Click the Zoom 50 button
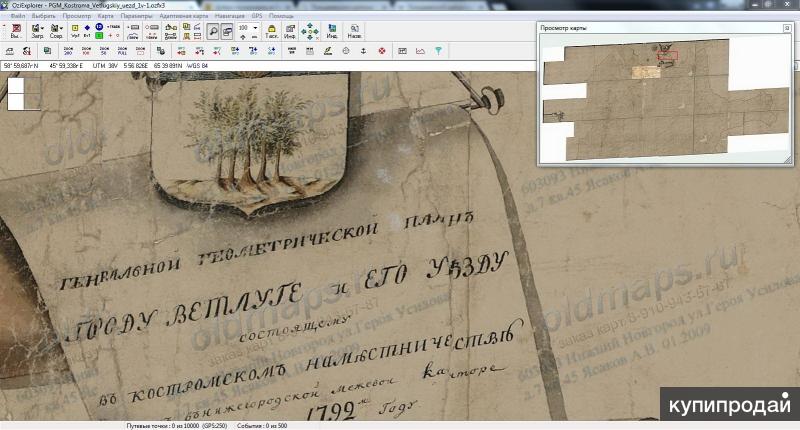The height and width of the screenshot is (430, 800). pos(104,50)
